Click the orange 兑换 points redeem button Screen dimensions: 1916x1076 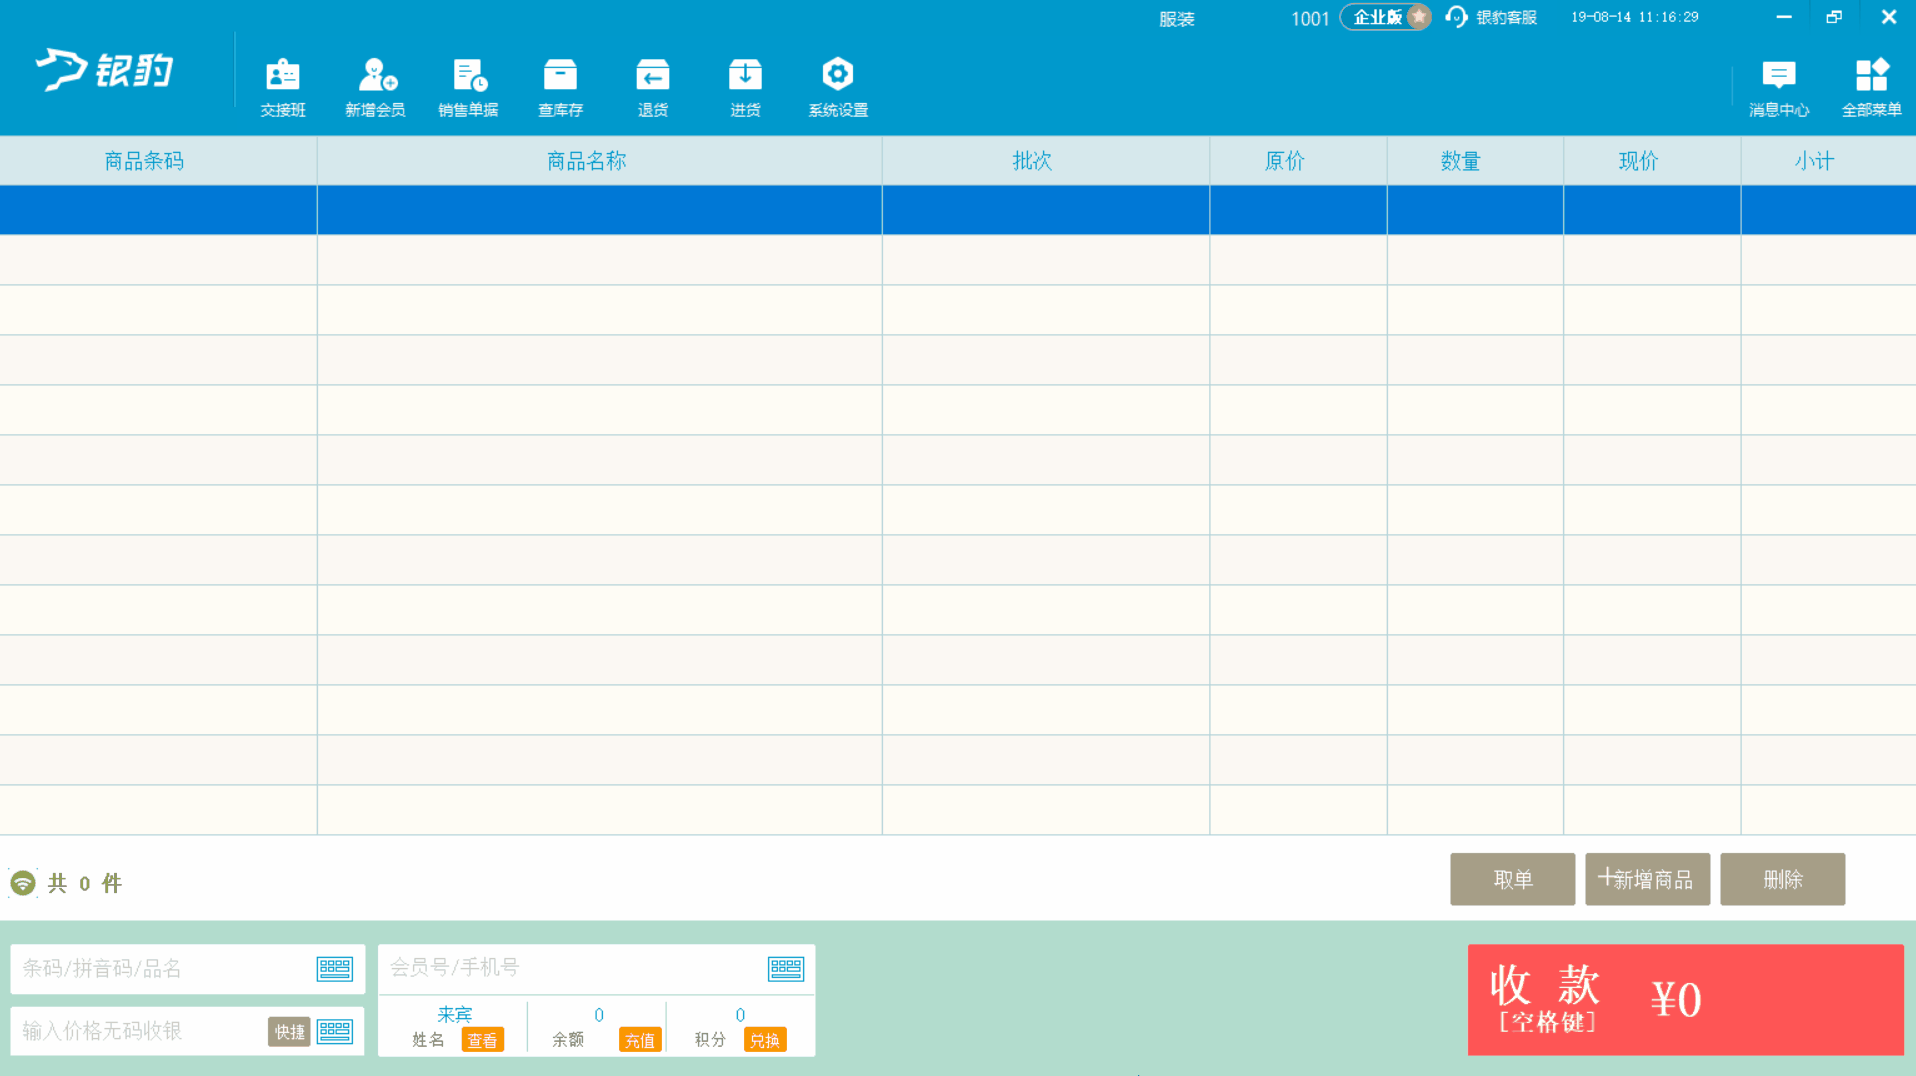765,1040
